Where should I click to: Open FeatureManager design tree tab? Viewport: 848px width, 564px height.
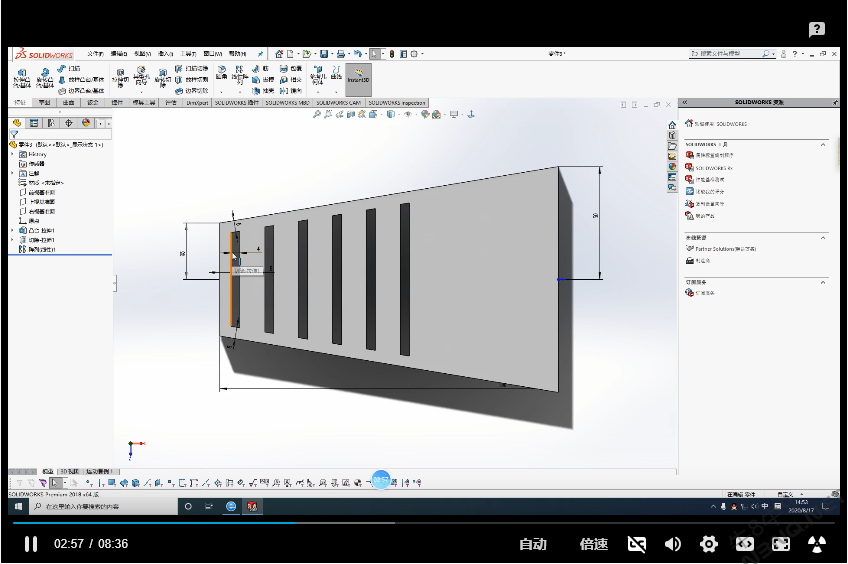(17, 123)
